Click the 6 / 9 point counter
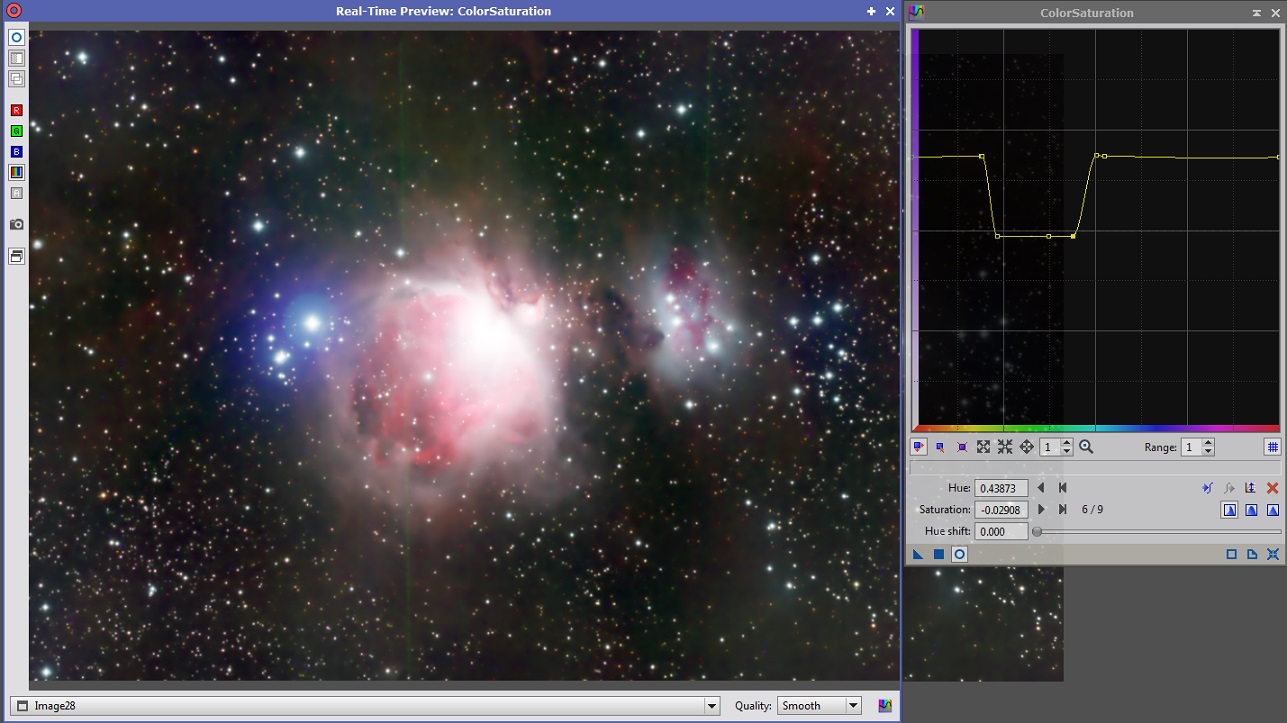The image size is (1287, 723). pyautogui.click(x=1093, y=510)
